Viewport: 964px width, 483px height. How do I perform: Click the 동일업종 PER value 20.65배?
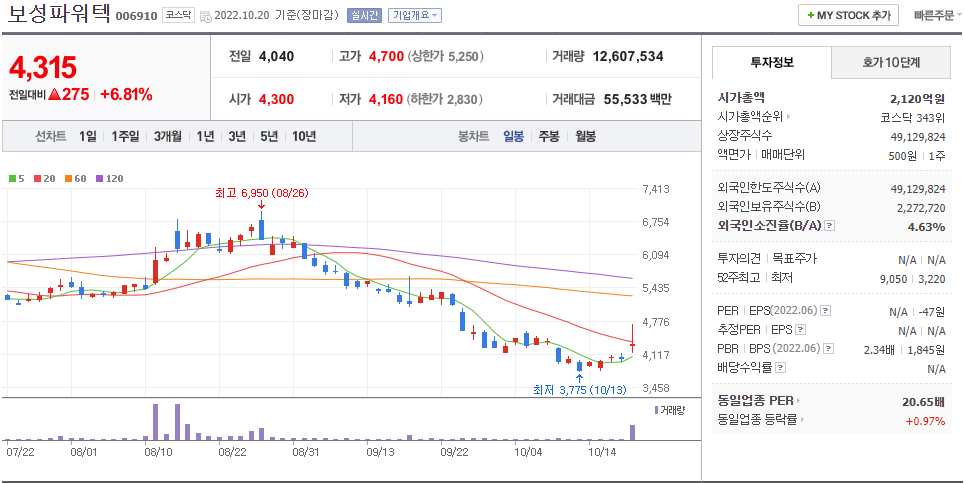[x=923, y=402]
